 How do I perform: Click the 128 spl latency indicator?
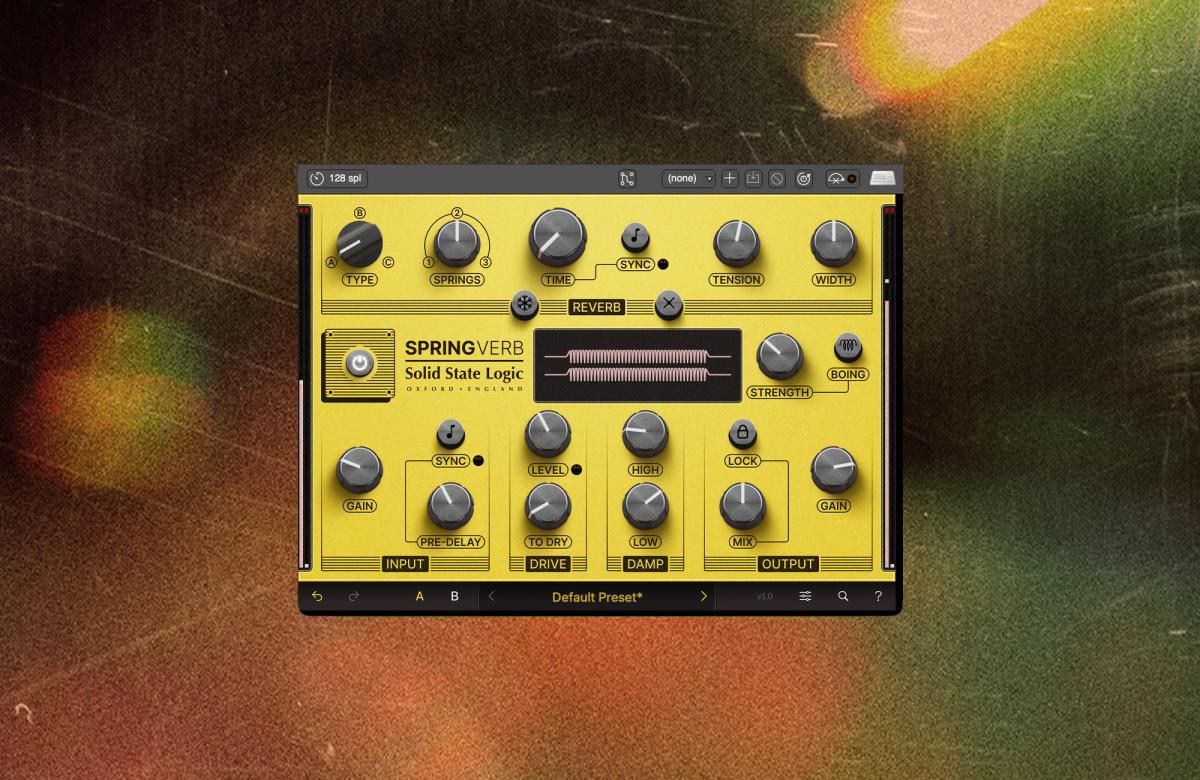click(337, 179)
